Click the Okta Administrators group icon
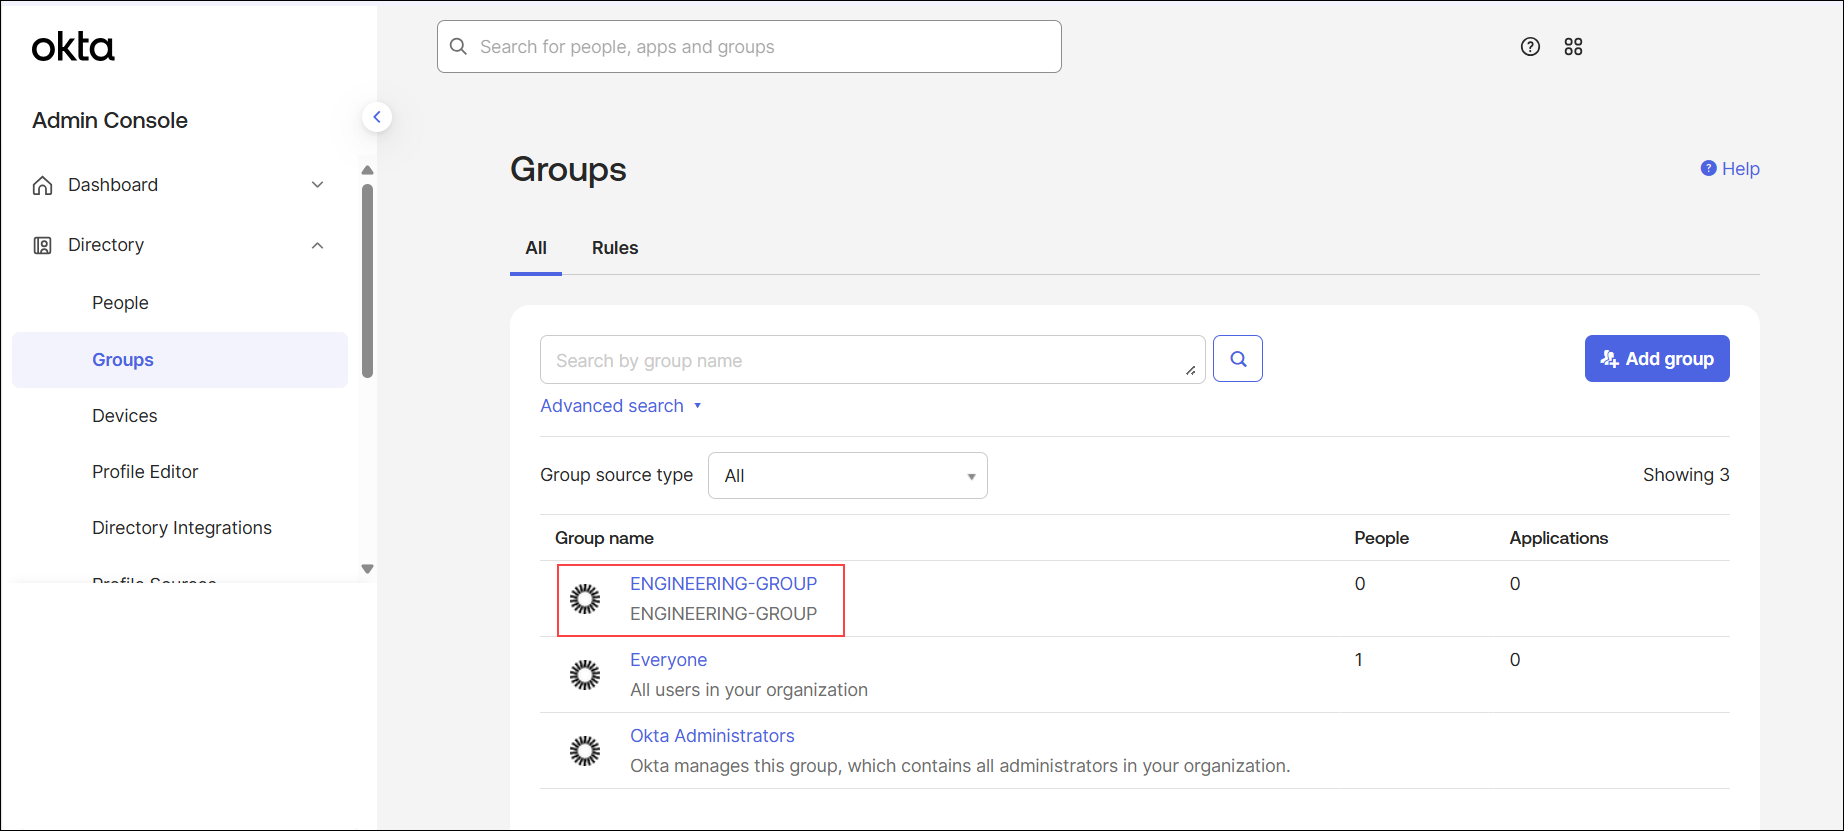 click(585, 751)
